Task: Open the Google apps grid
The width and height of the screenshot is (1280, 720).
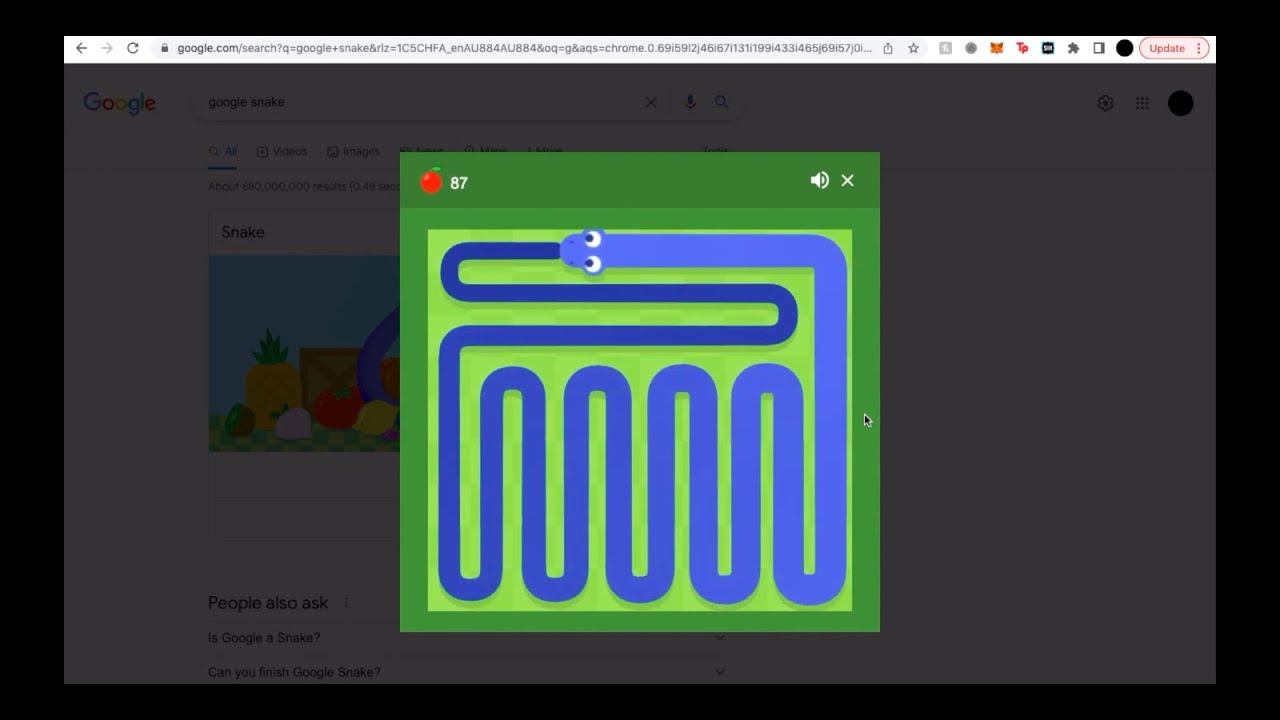Action: (x=1142, y=103)
